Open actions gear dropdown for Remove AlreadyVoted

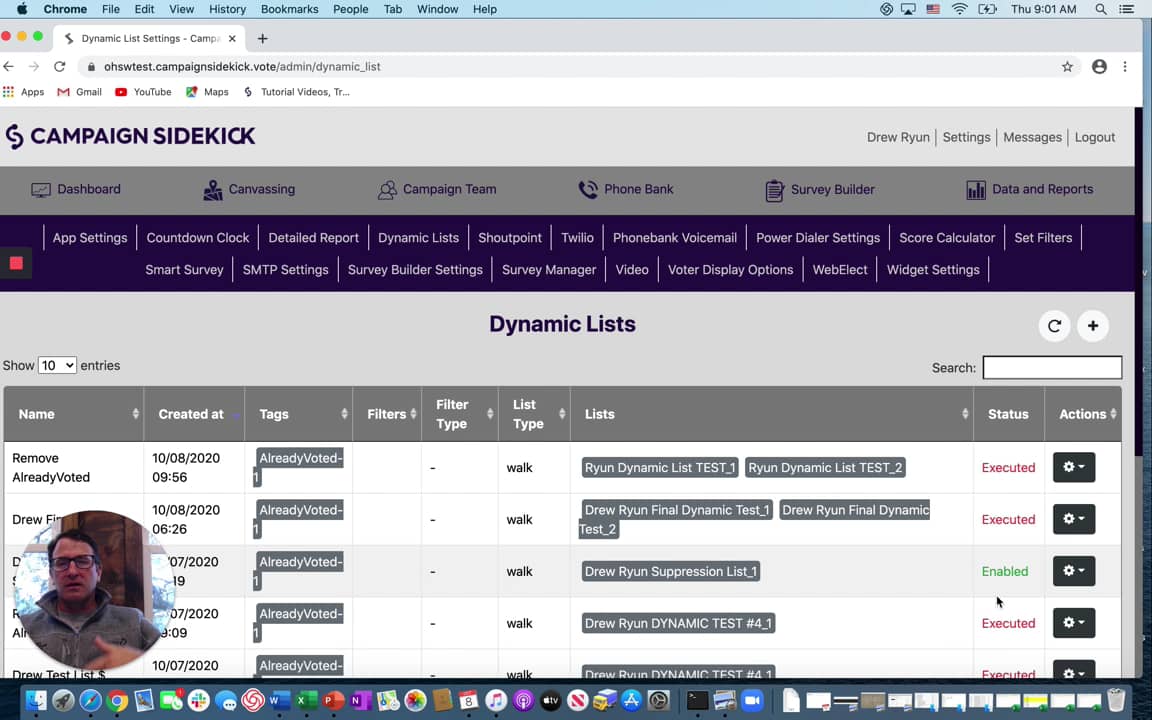coord(1073,467)
